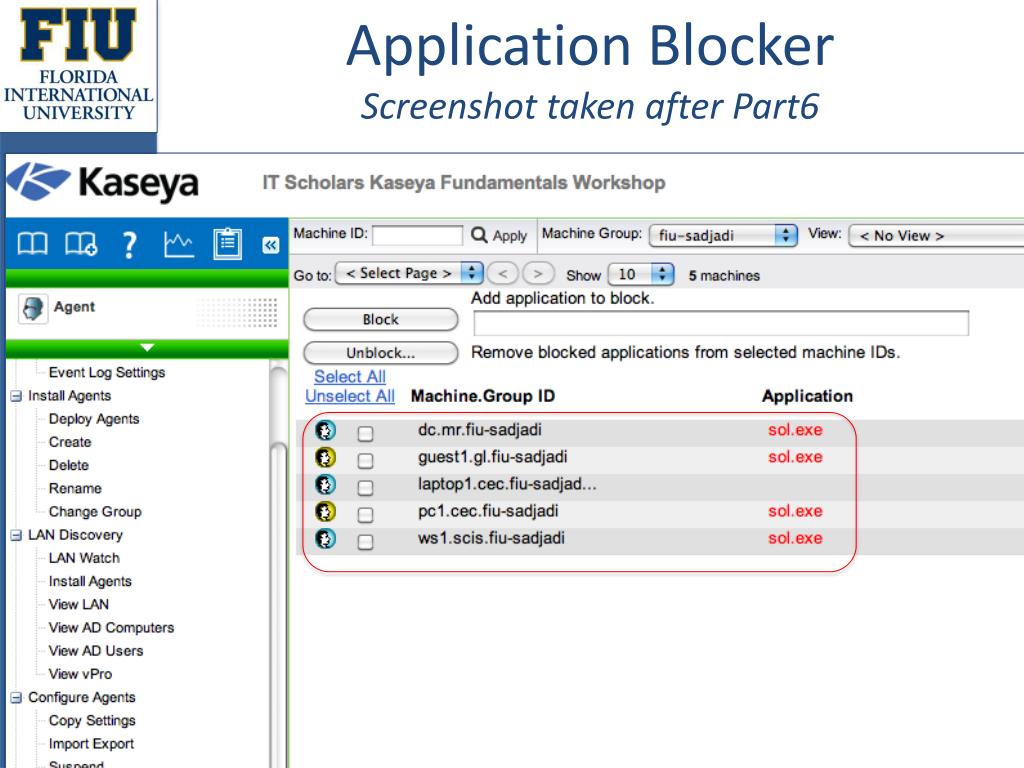Click machine name pc1.cec.fiu-sadjadi
This screenshot has width=1024, height=768.
(488, 511)
